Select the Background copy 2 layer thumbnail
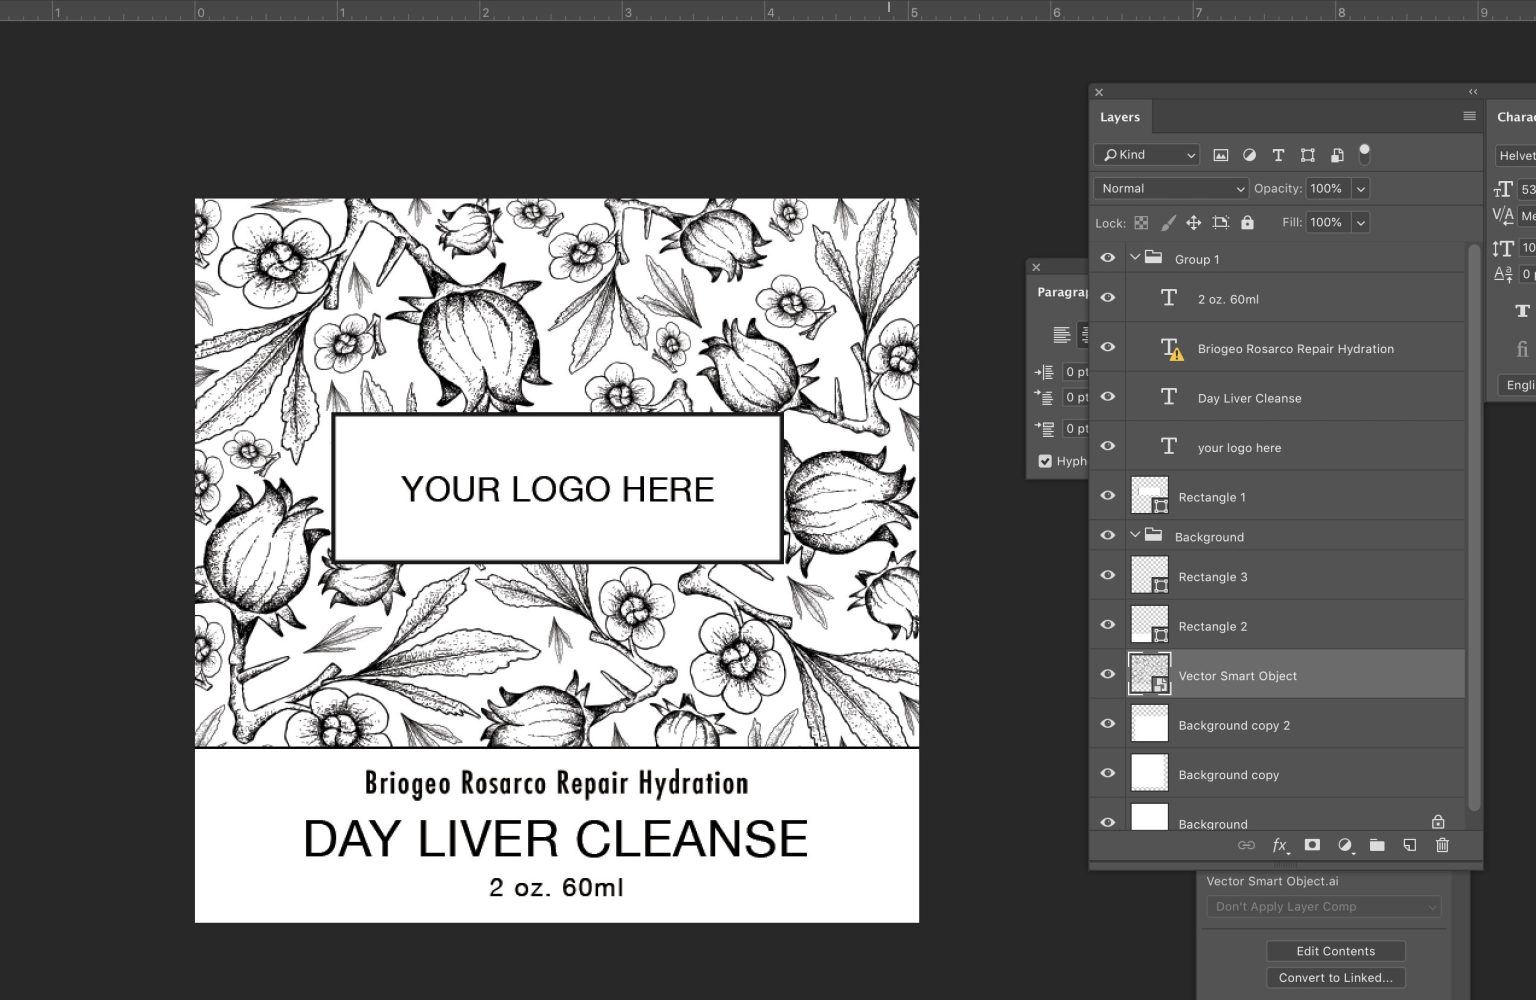 [x=1149, y=724]
